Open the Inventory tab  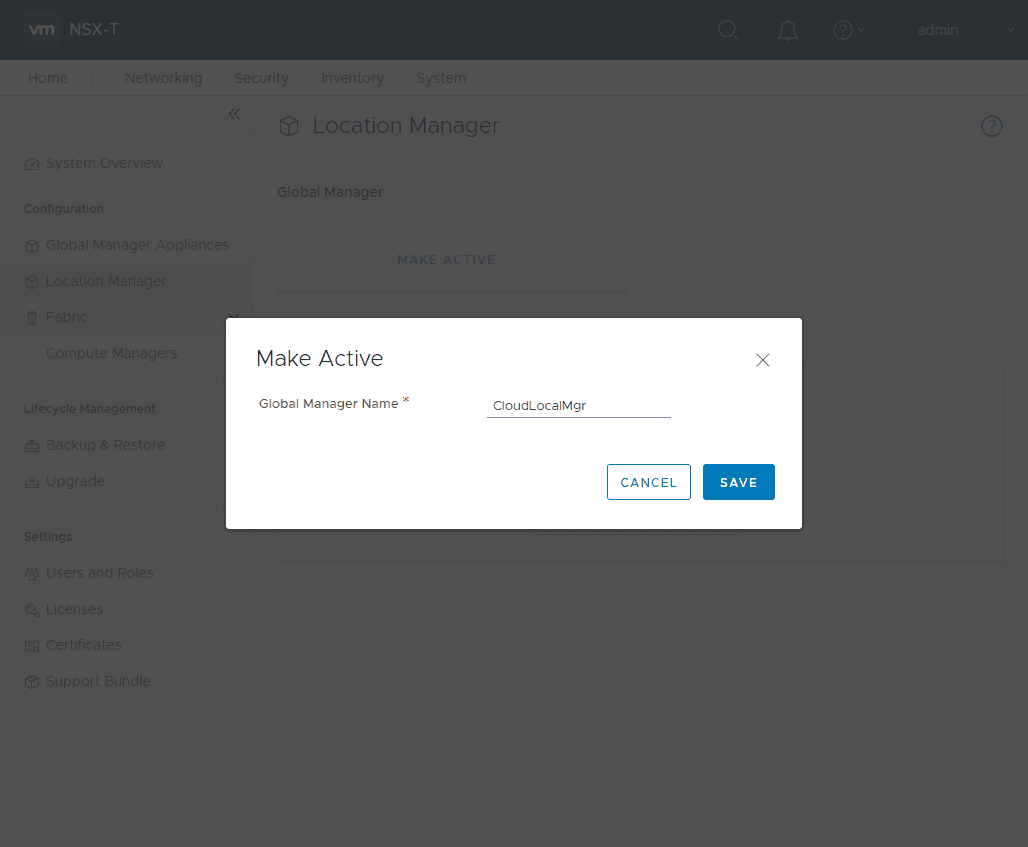pos(352,78)
